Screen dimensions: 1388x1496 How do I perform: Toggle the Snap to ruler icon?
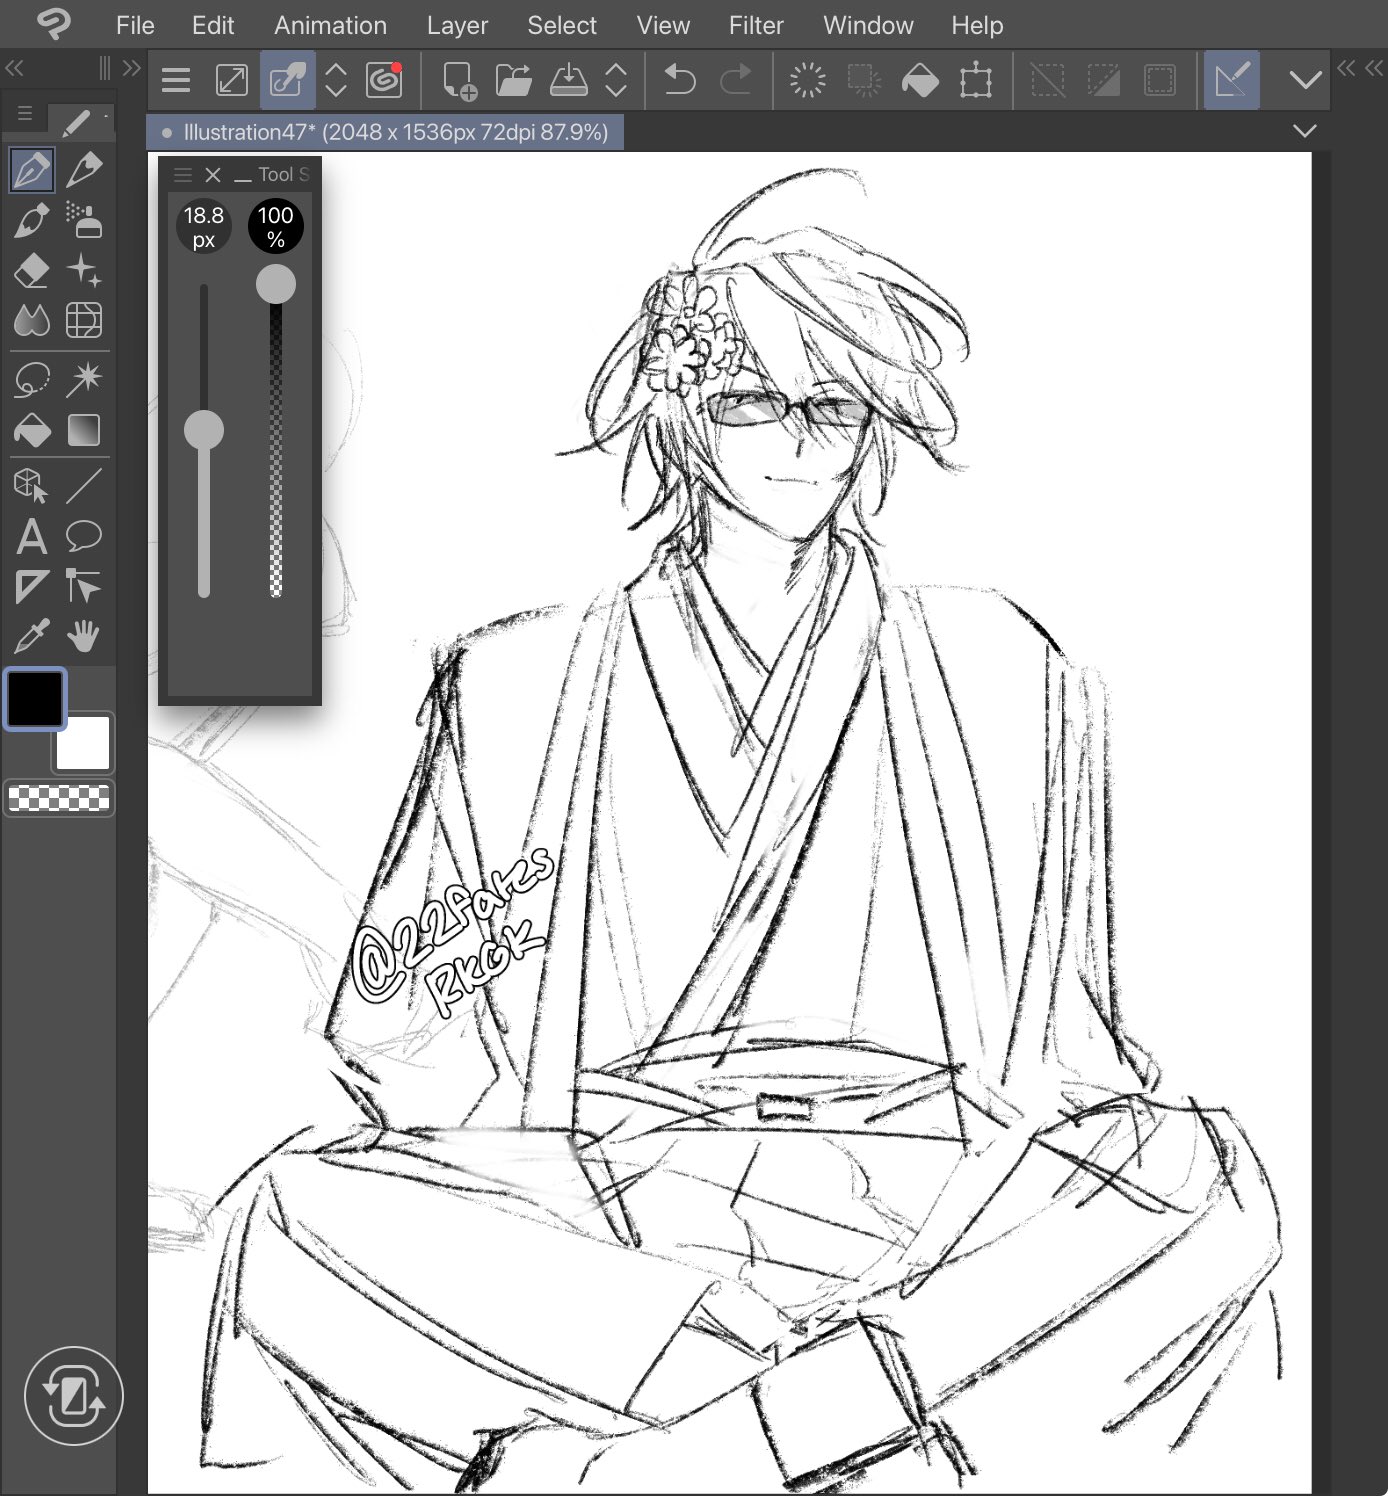1232,80
